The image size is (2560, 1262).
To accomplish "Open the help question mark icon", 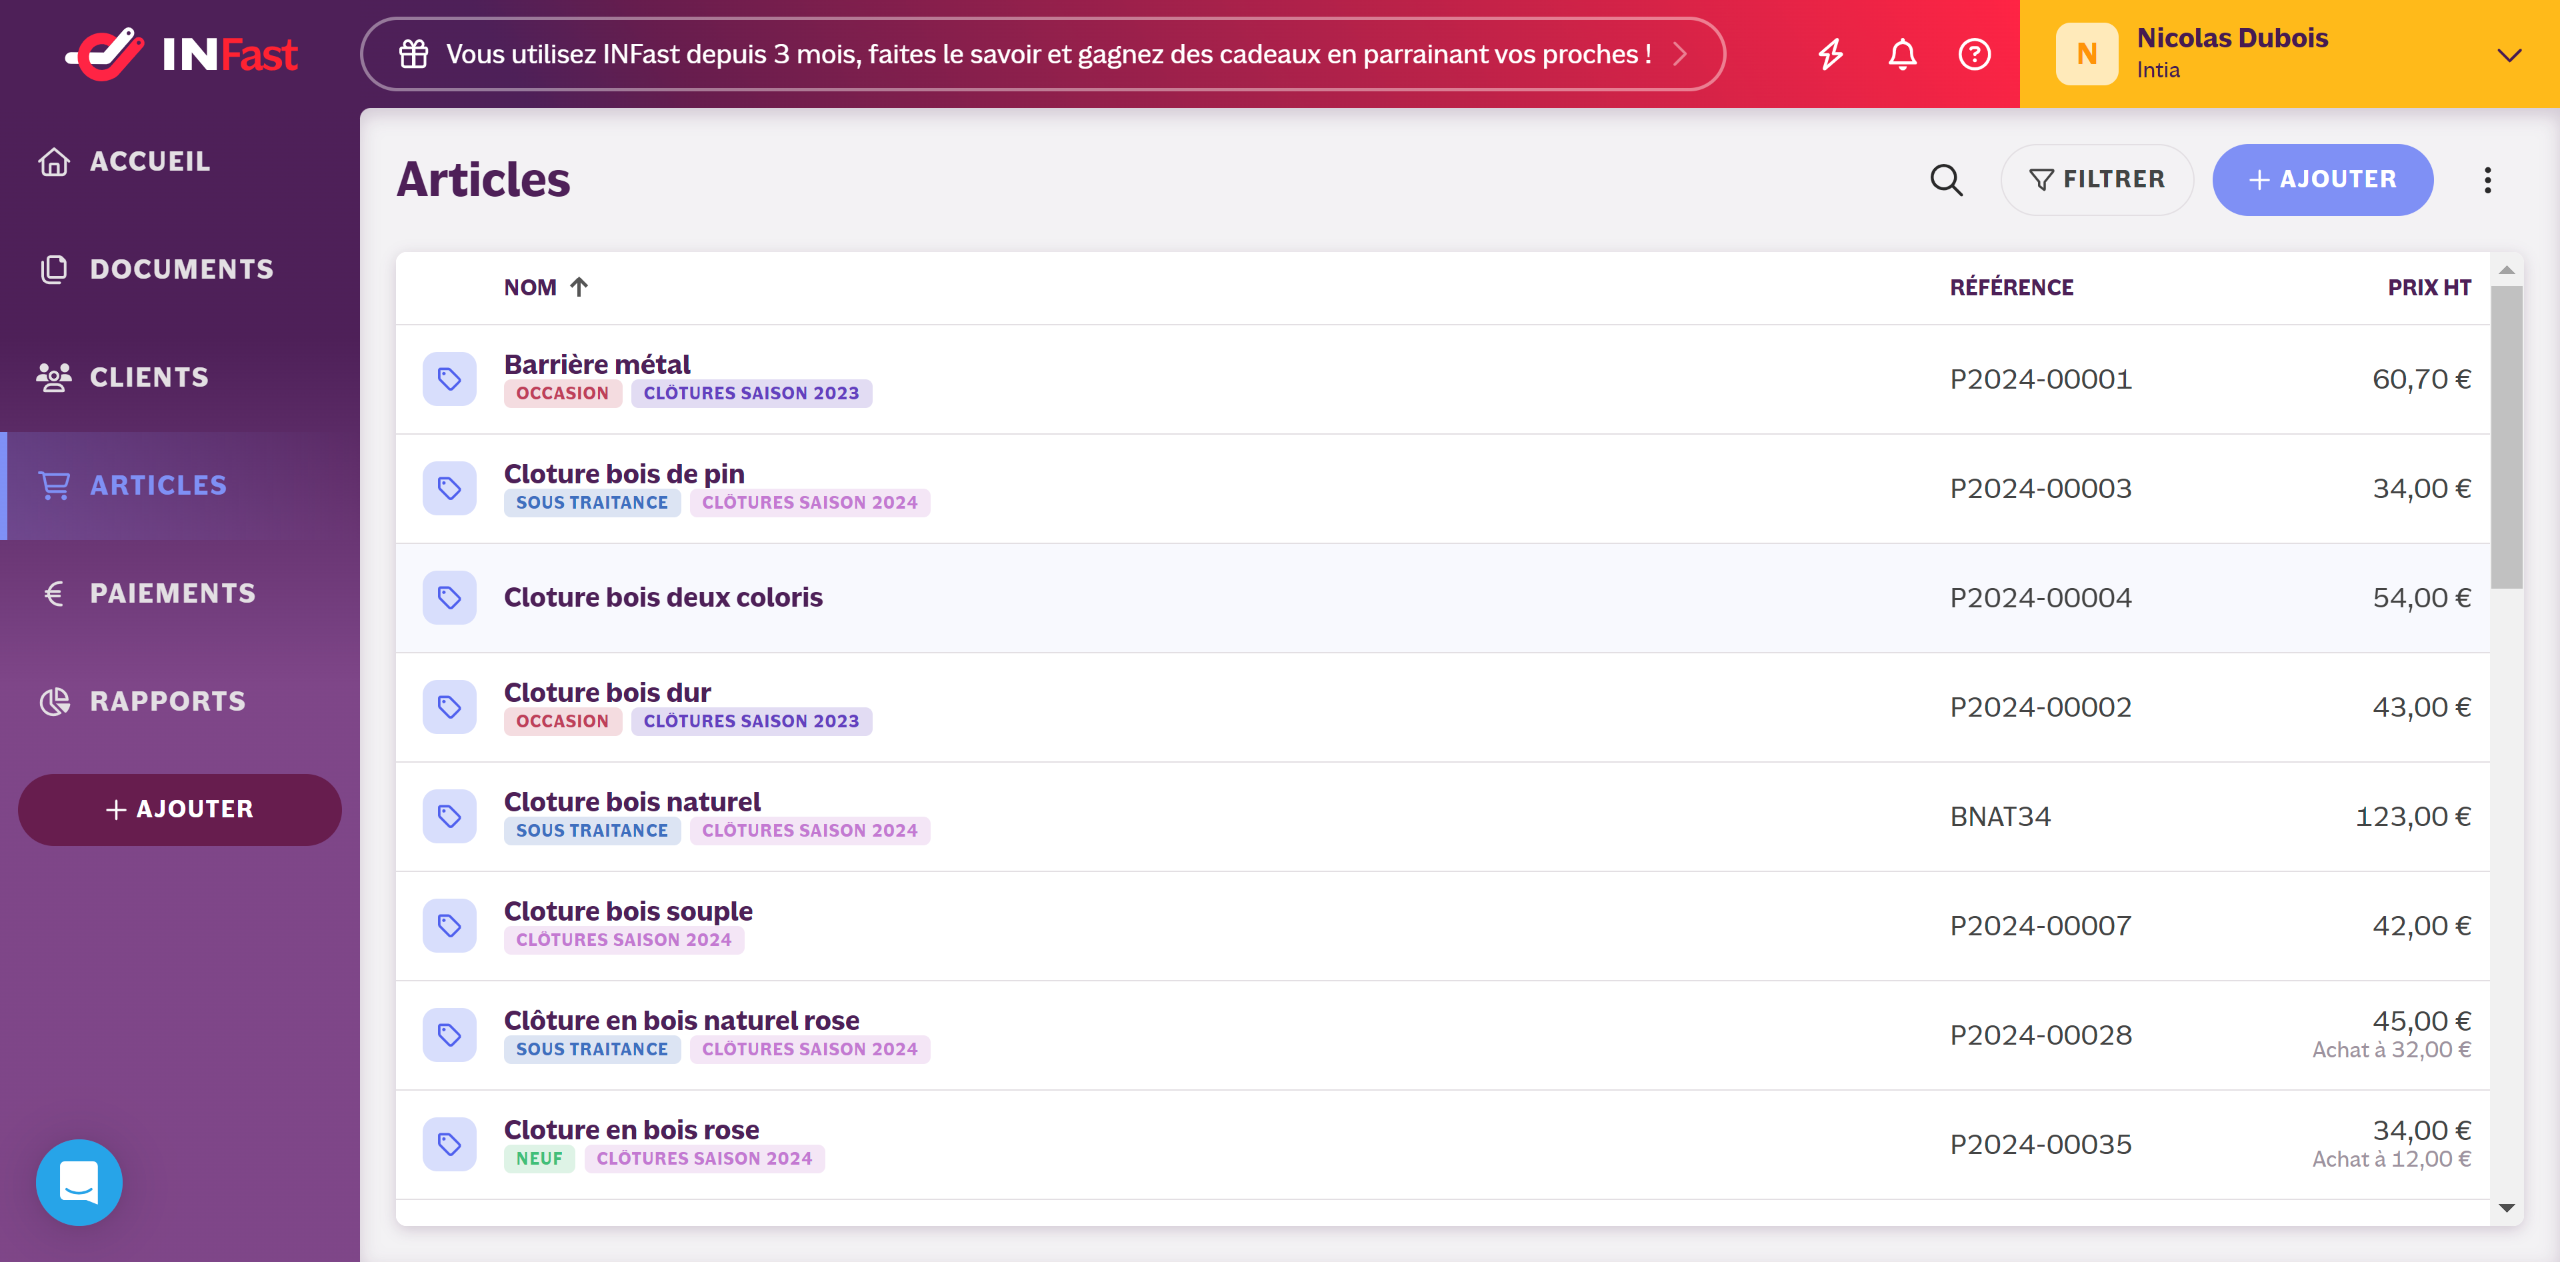I will coord(1974,54).
